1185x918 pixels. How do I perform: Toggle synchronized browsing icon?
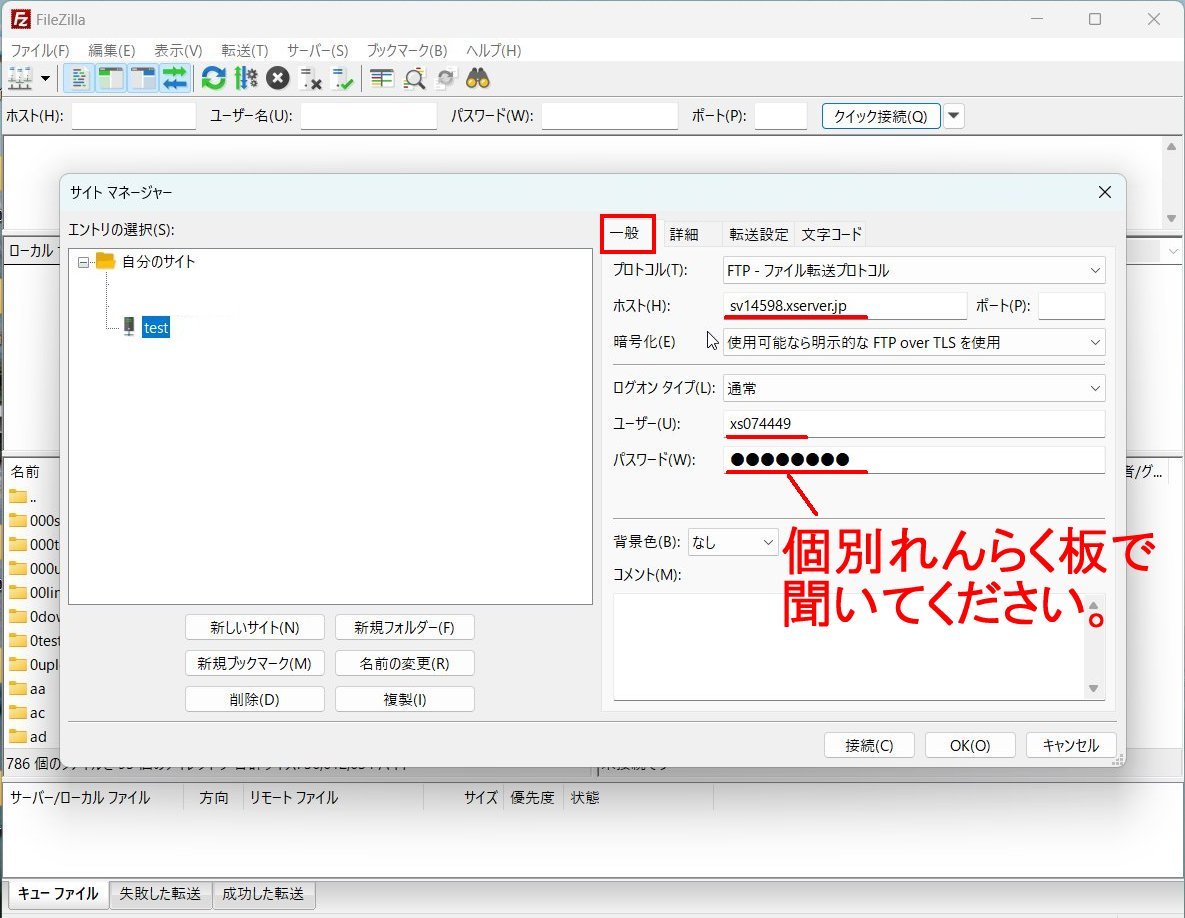(x=446, y=79)
